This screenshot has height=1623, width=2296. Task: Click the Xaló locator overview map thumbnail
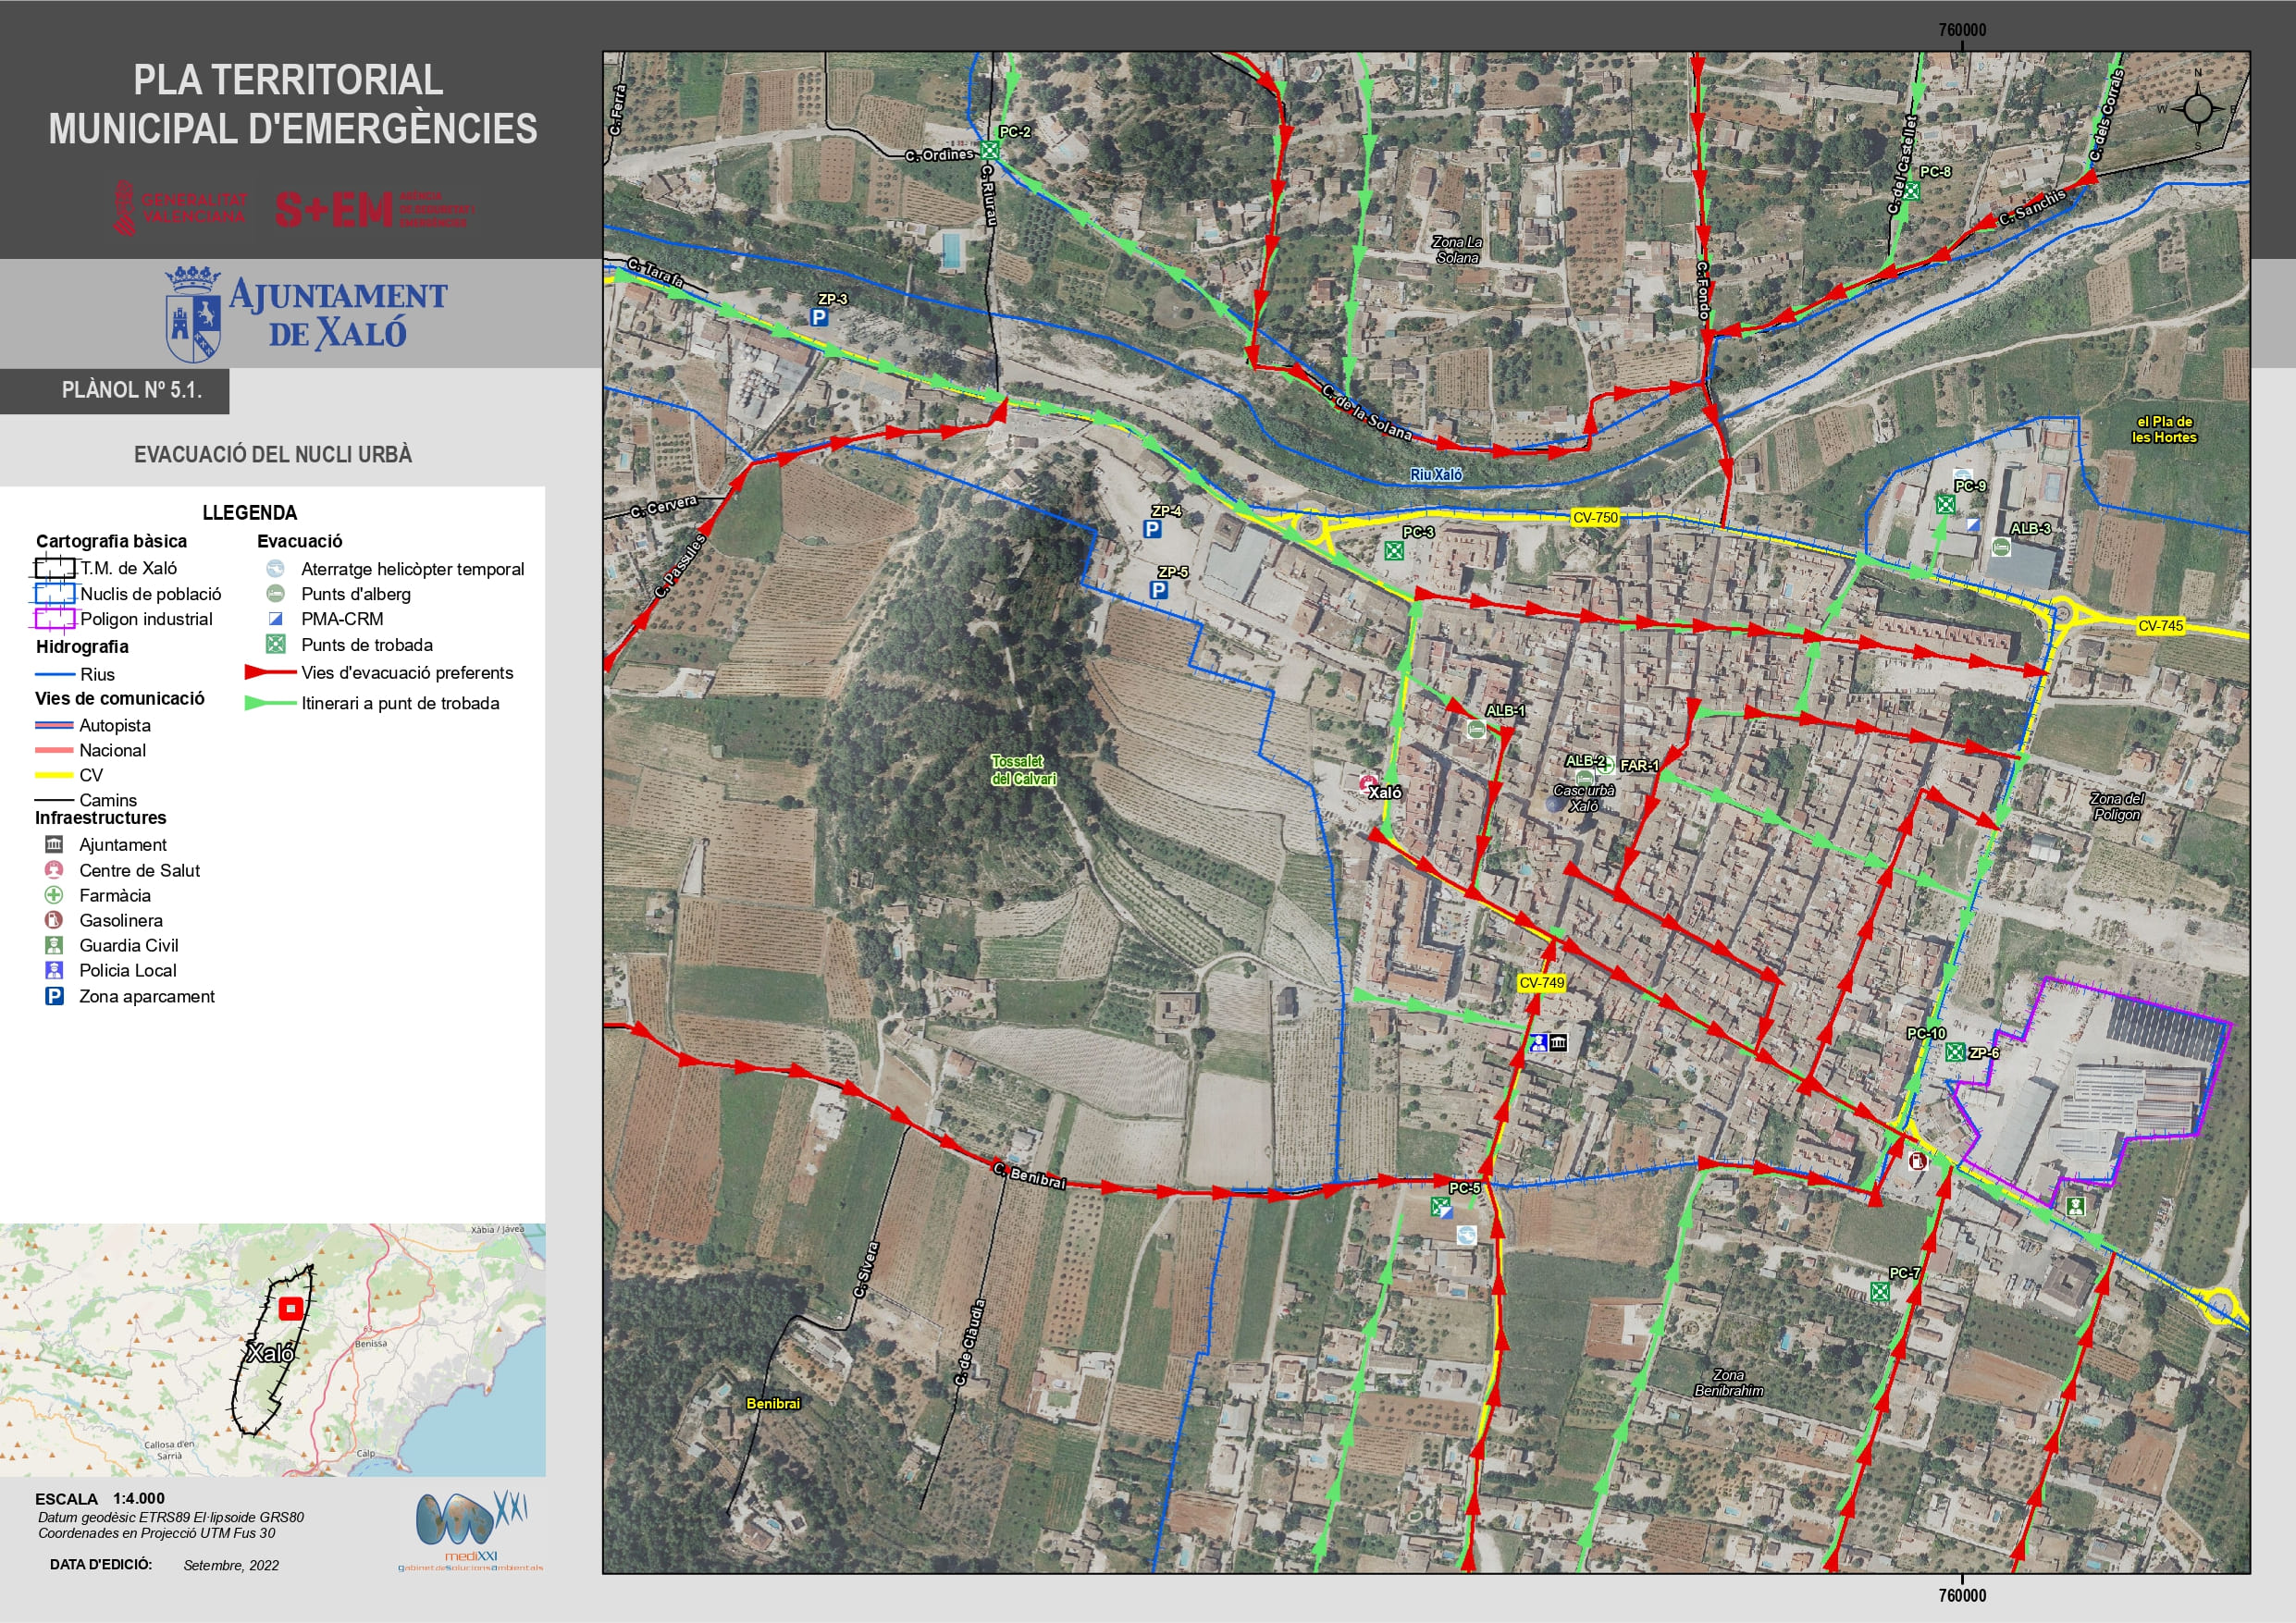click(272, 1349)
